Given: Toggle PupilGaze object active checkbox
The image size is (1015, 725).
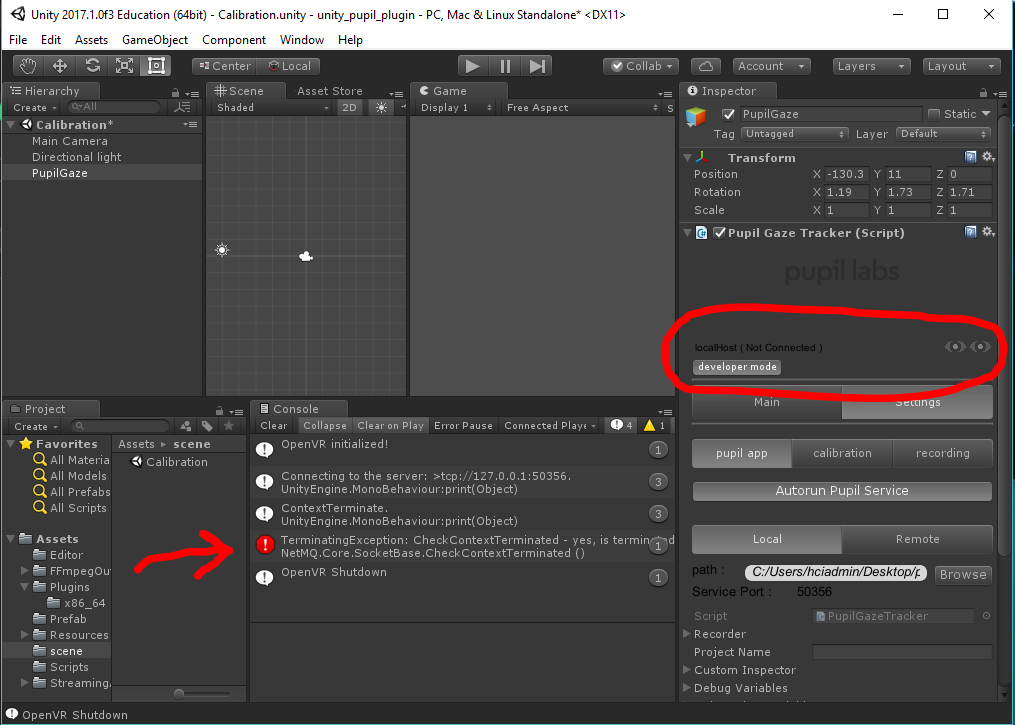Looking at the screenshot, I should click(x=729, y=115).
